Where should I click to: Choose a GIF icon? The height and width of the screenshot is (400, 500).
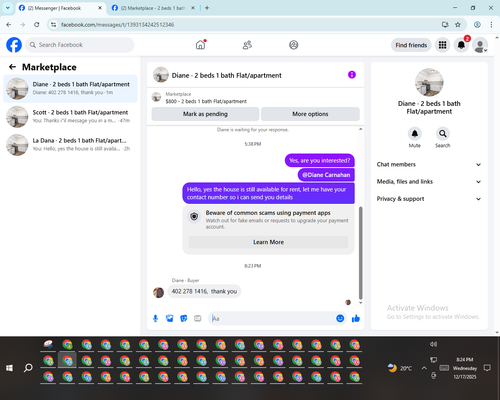(x=198, y=318)
